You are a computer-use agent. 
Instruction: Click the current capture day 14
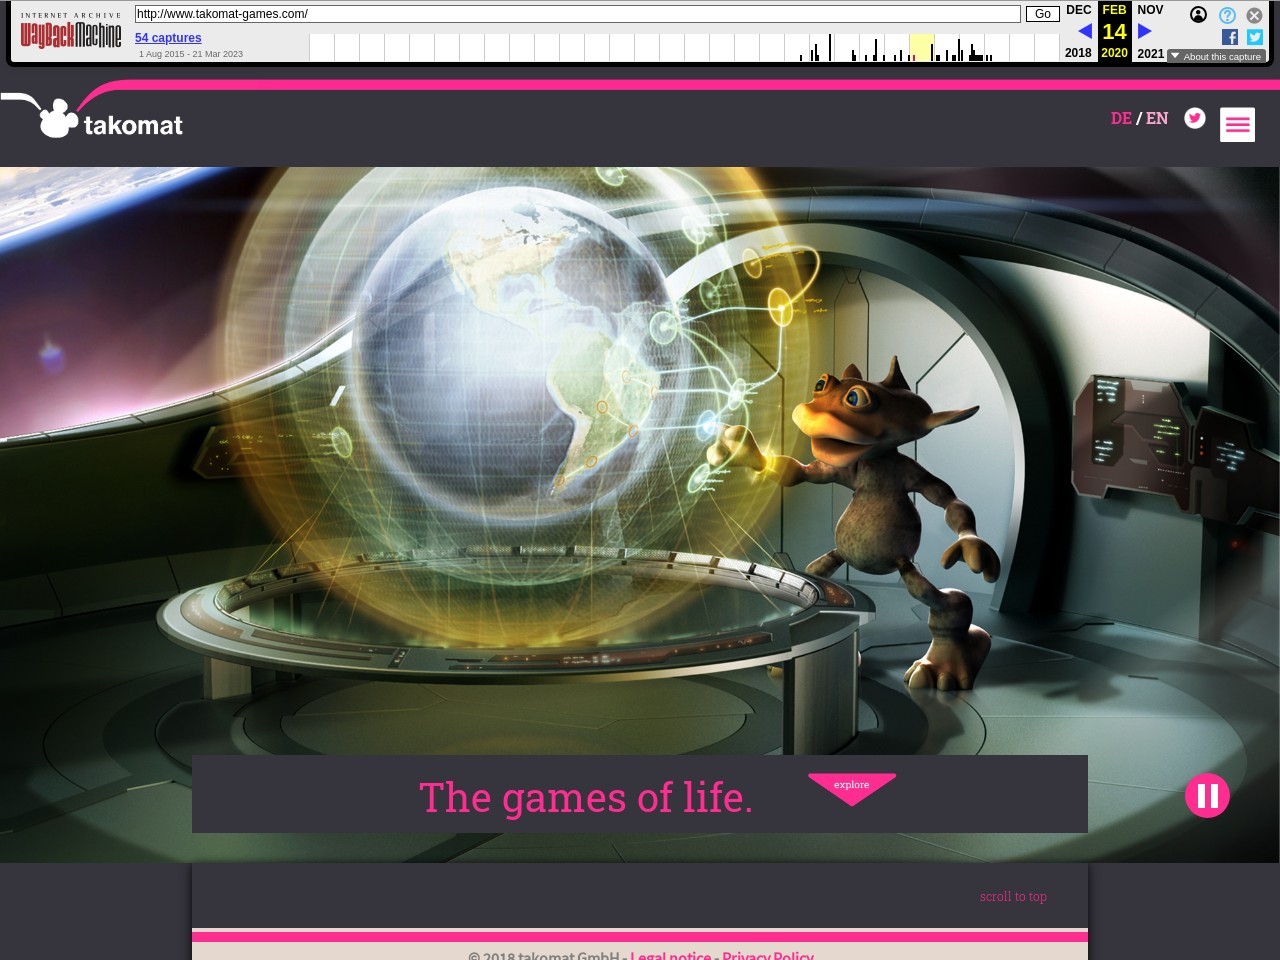tap(1114, 32)
